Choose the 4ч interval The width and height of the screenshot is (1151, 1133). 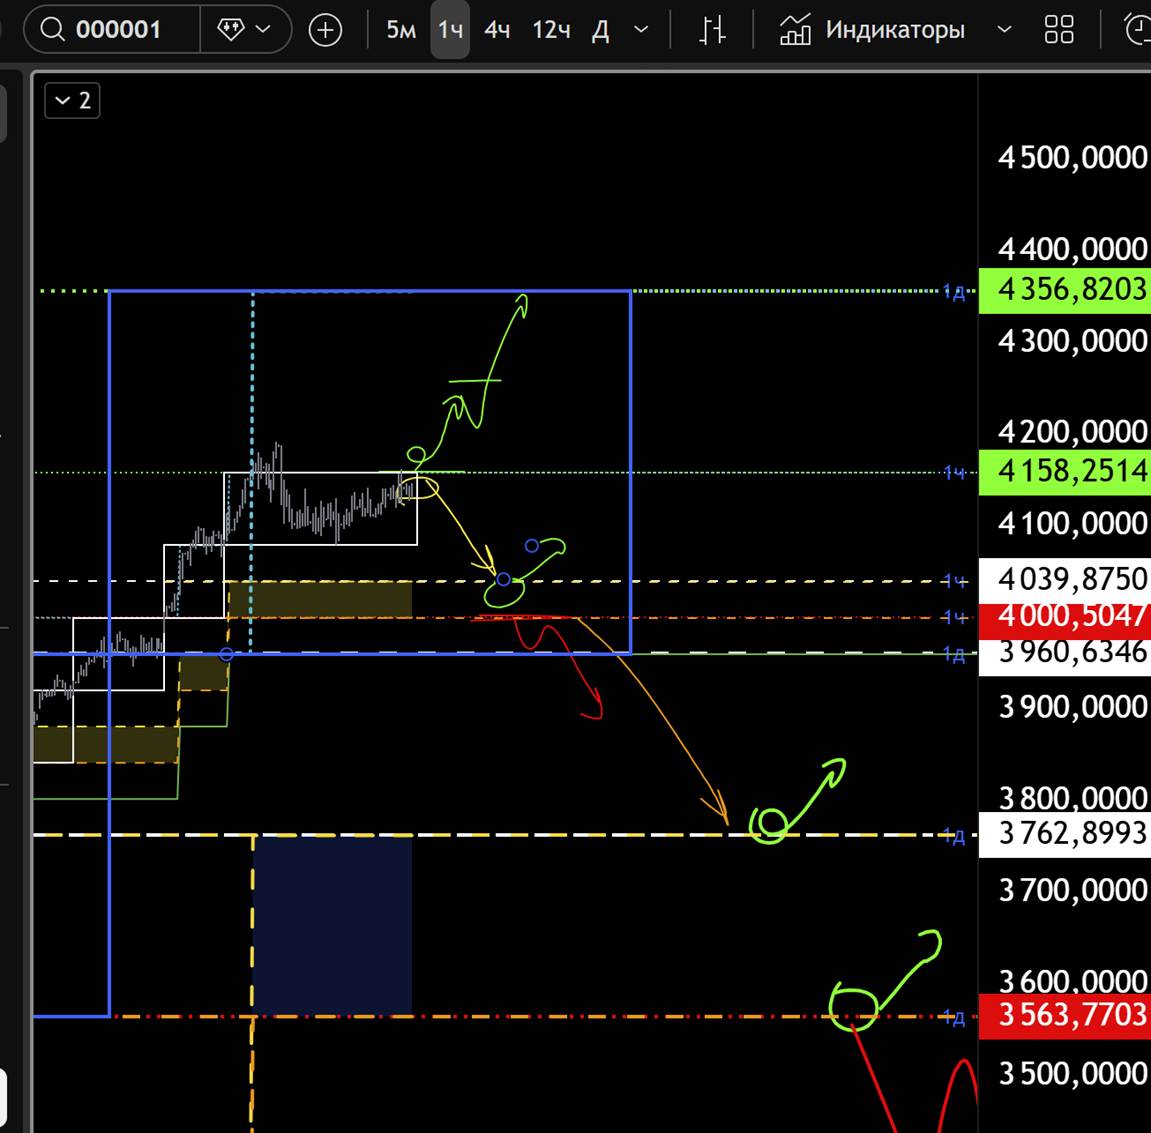(x=497, y=30)
